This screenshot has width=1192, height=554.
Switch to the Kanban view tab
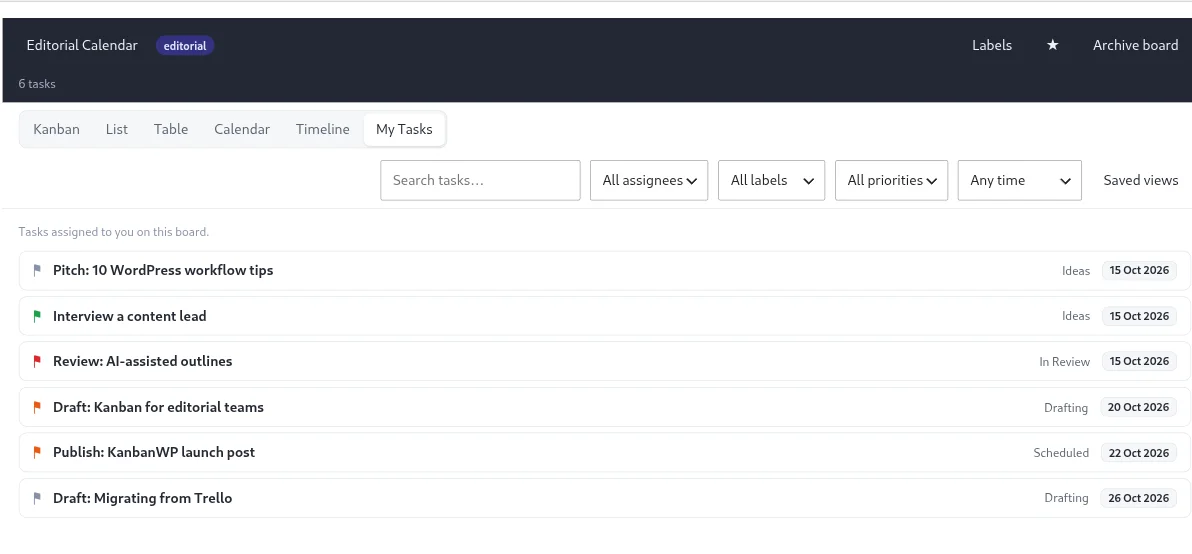pos(56,129)
